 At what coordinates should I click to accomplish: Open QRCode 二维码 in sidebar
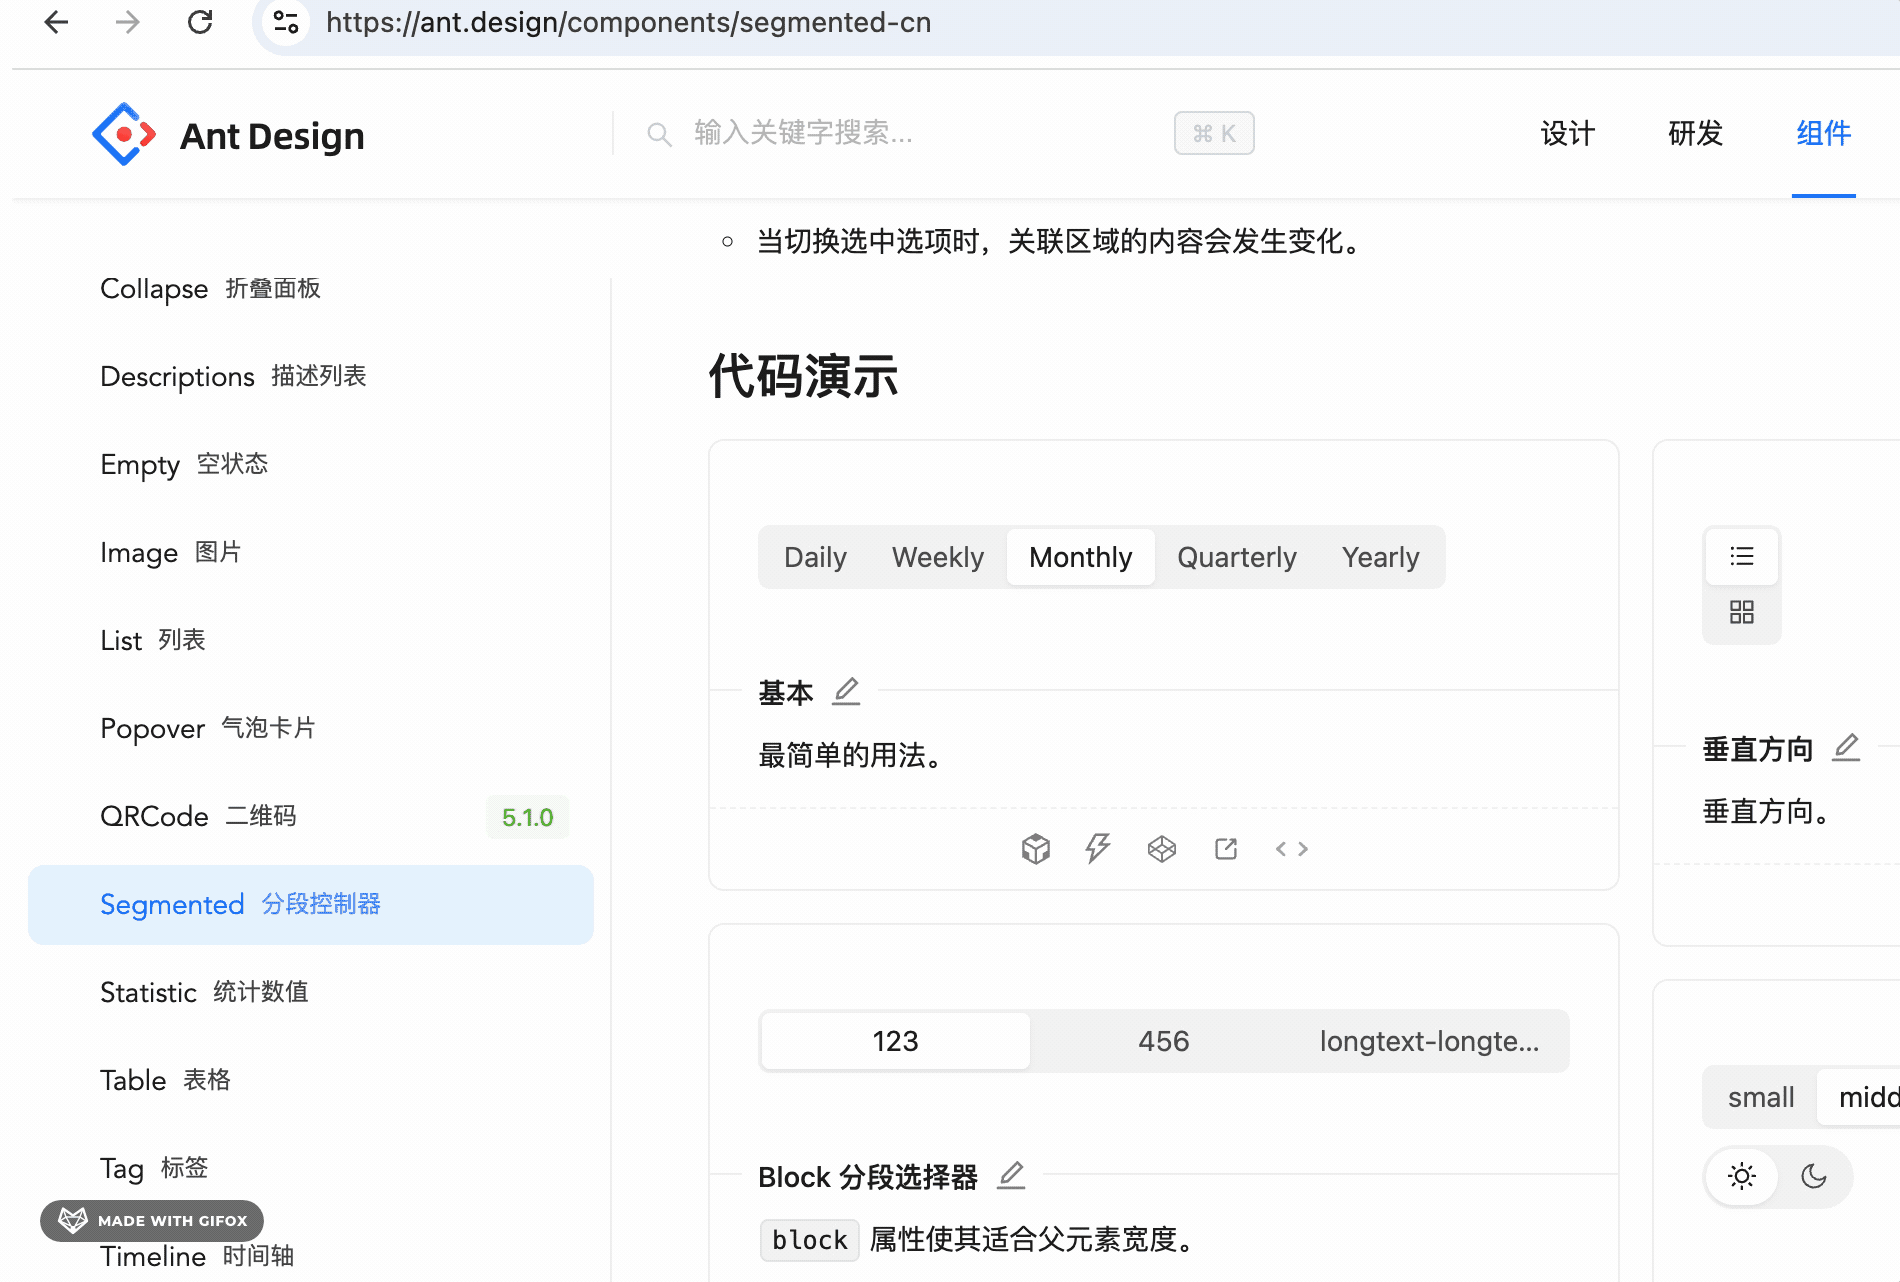pyautogui.click(x=311, y=817)
